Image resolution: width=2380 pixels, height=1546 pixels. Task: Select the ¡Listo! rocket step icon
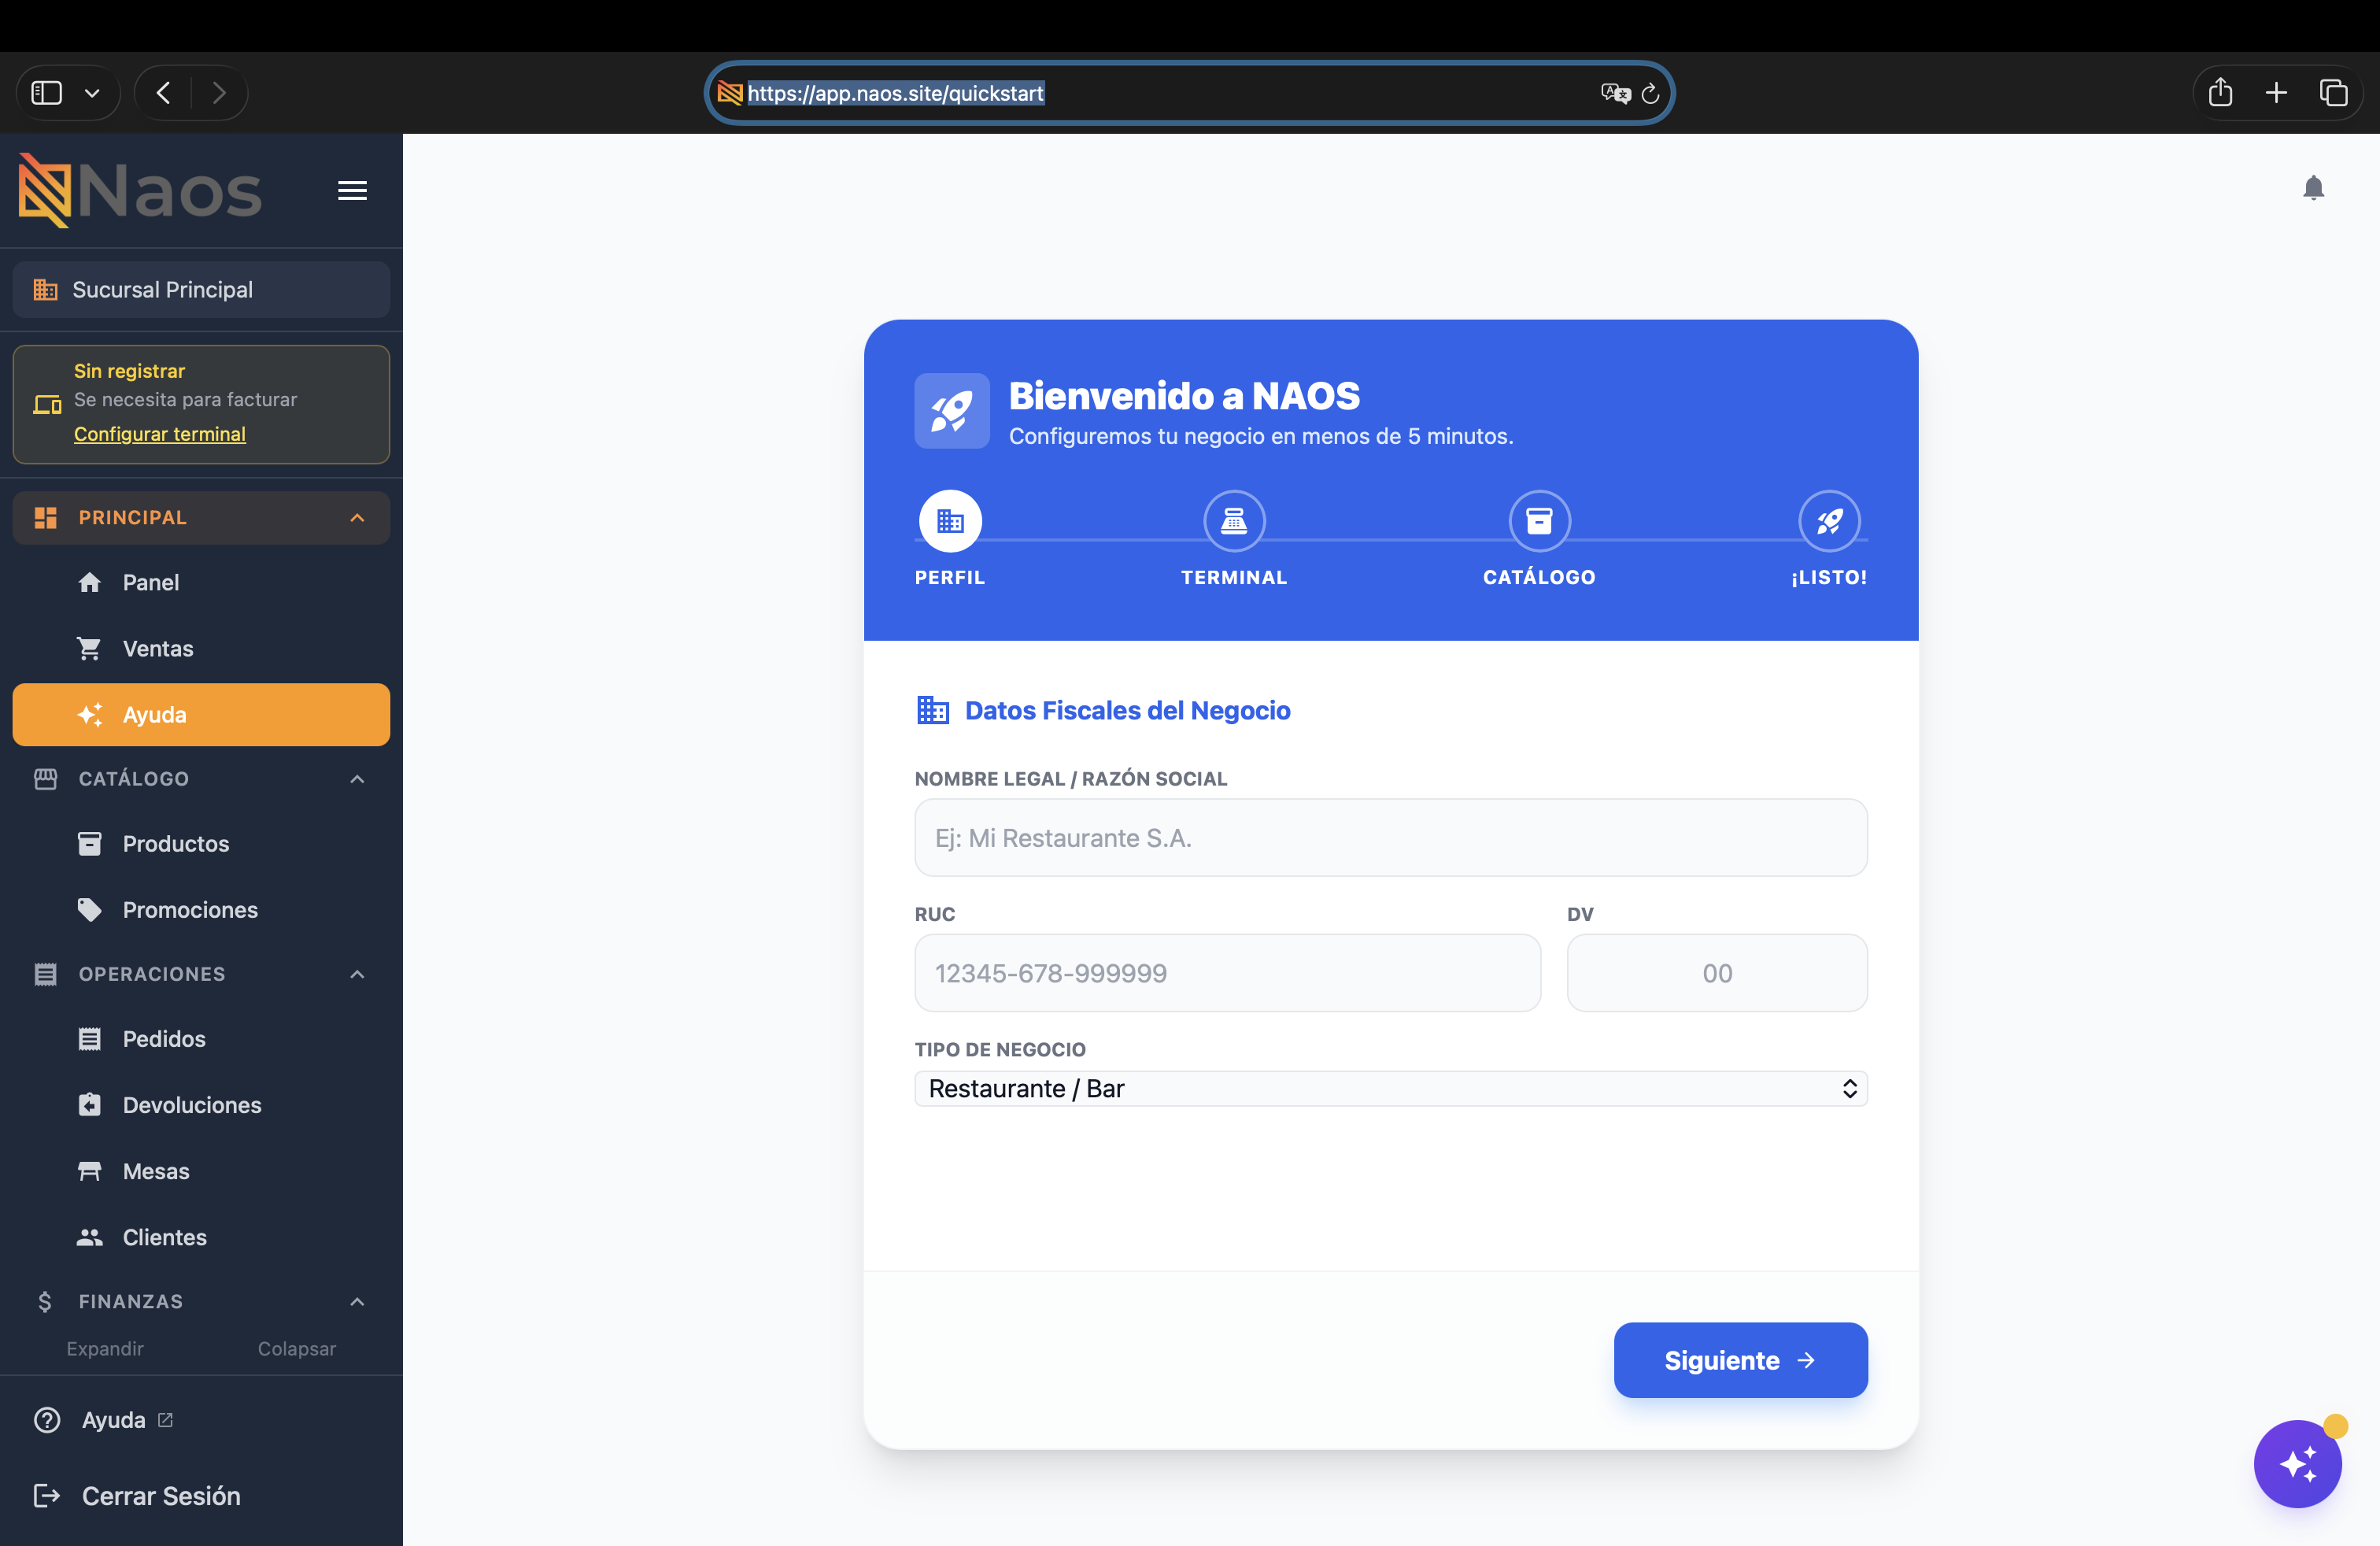click(x=1829, y=521)
